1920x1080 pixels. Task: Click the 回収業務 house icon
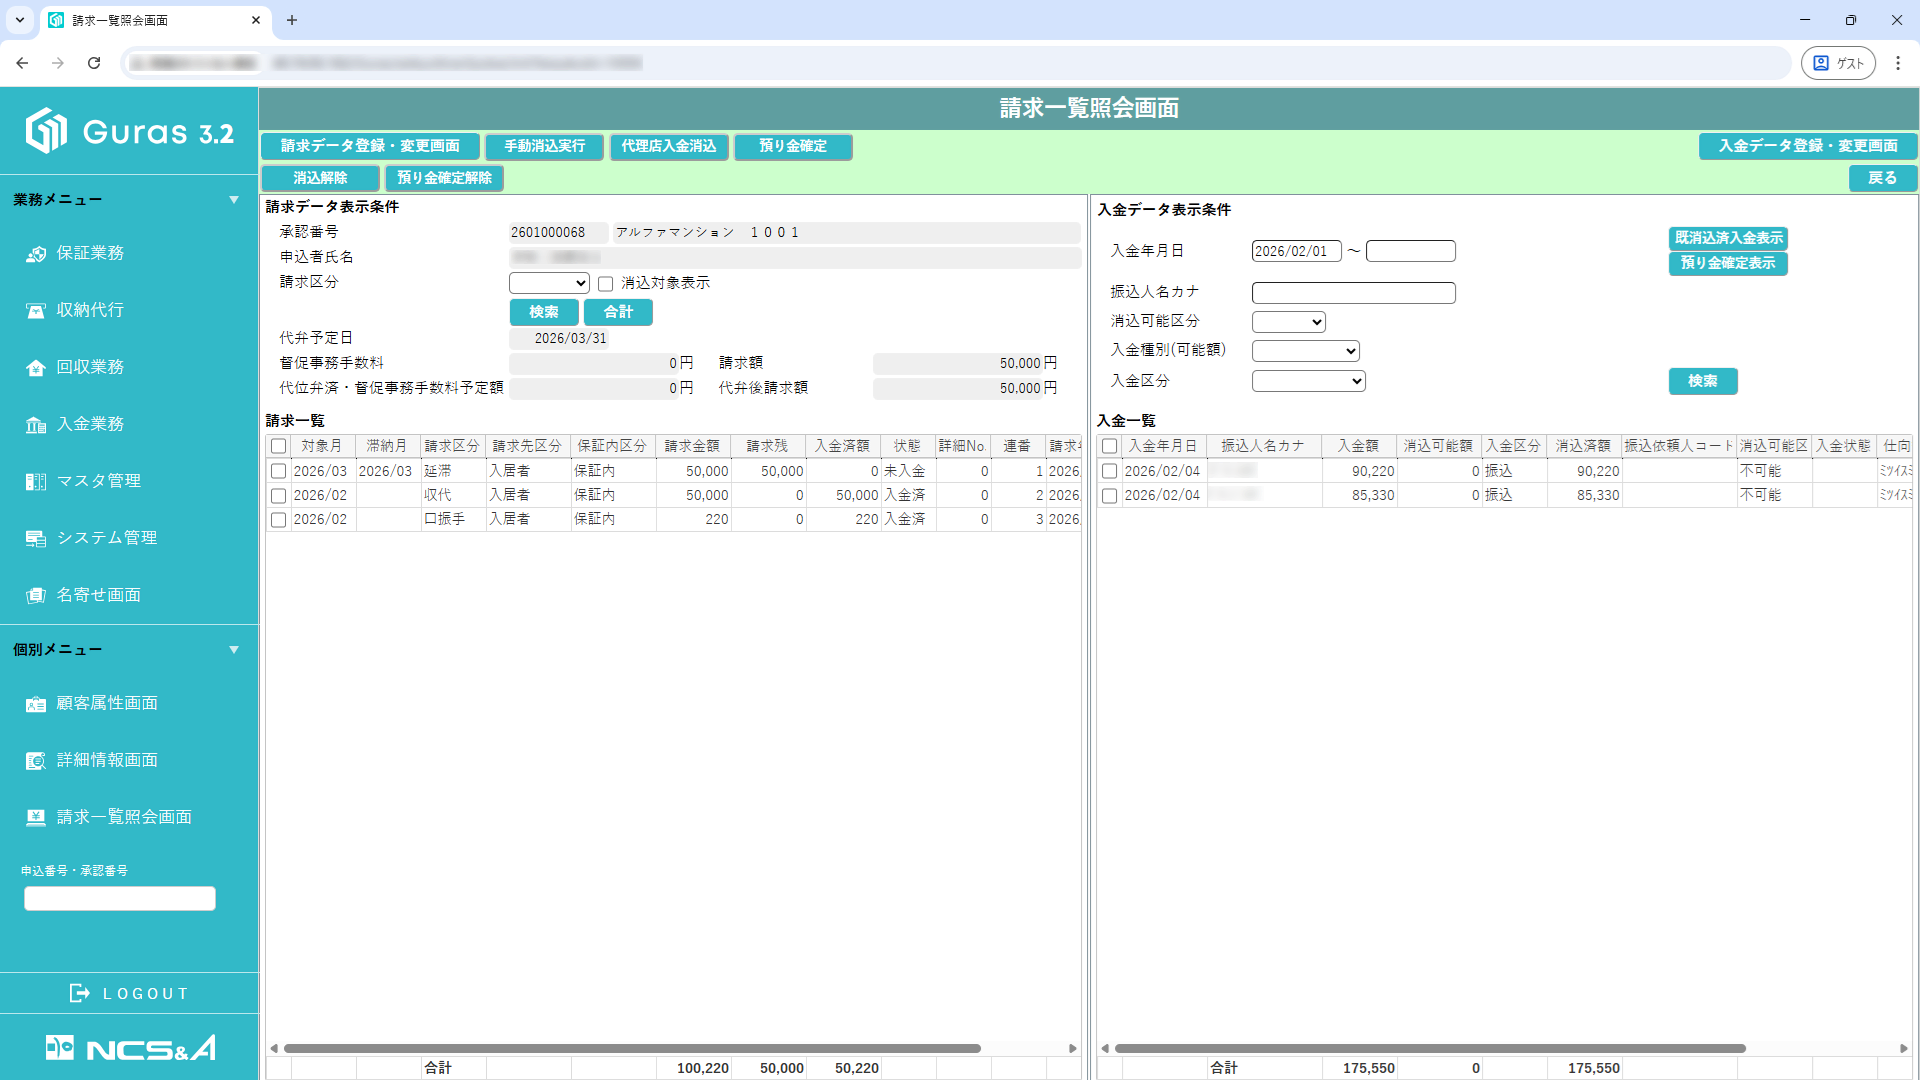36,368
